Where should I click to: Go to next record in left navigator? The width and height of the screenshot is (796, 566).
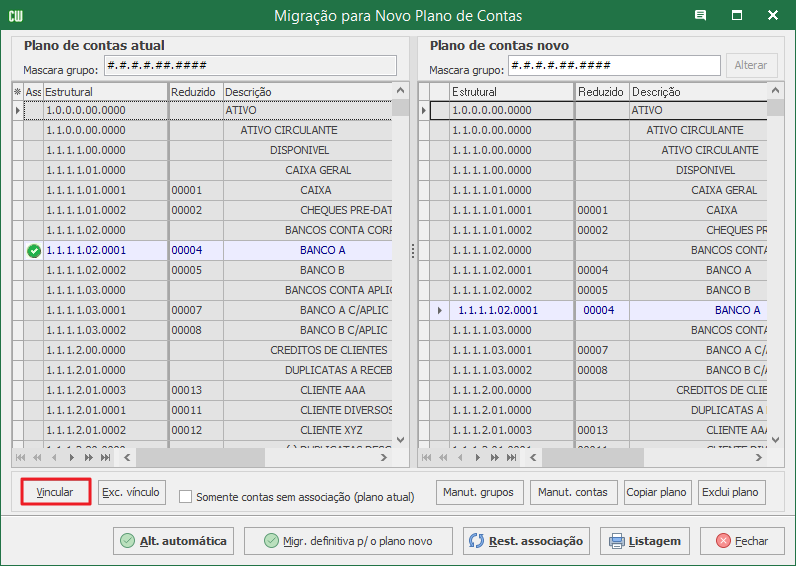tap(72, 458)
